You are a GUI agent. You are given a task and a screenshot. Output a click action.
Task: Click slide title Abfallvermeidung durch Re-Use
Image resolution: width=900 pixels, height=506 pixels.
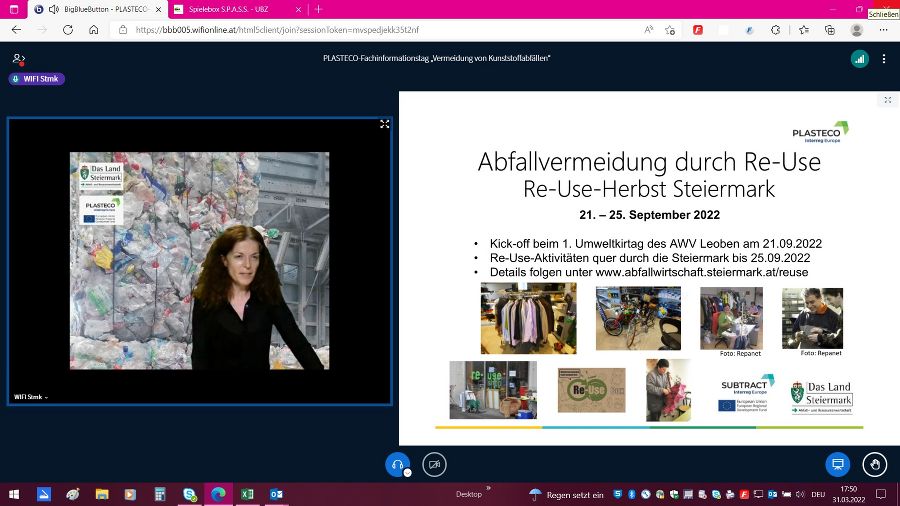(649, 162)
